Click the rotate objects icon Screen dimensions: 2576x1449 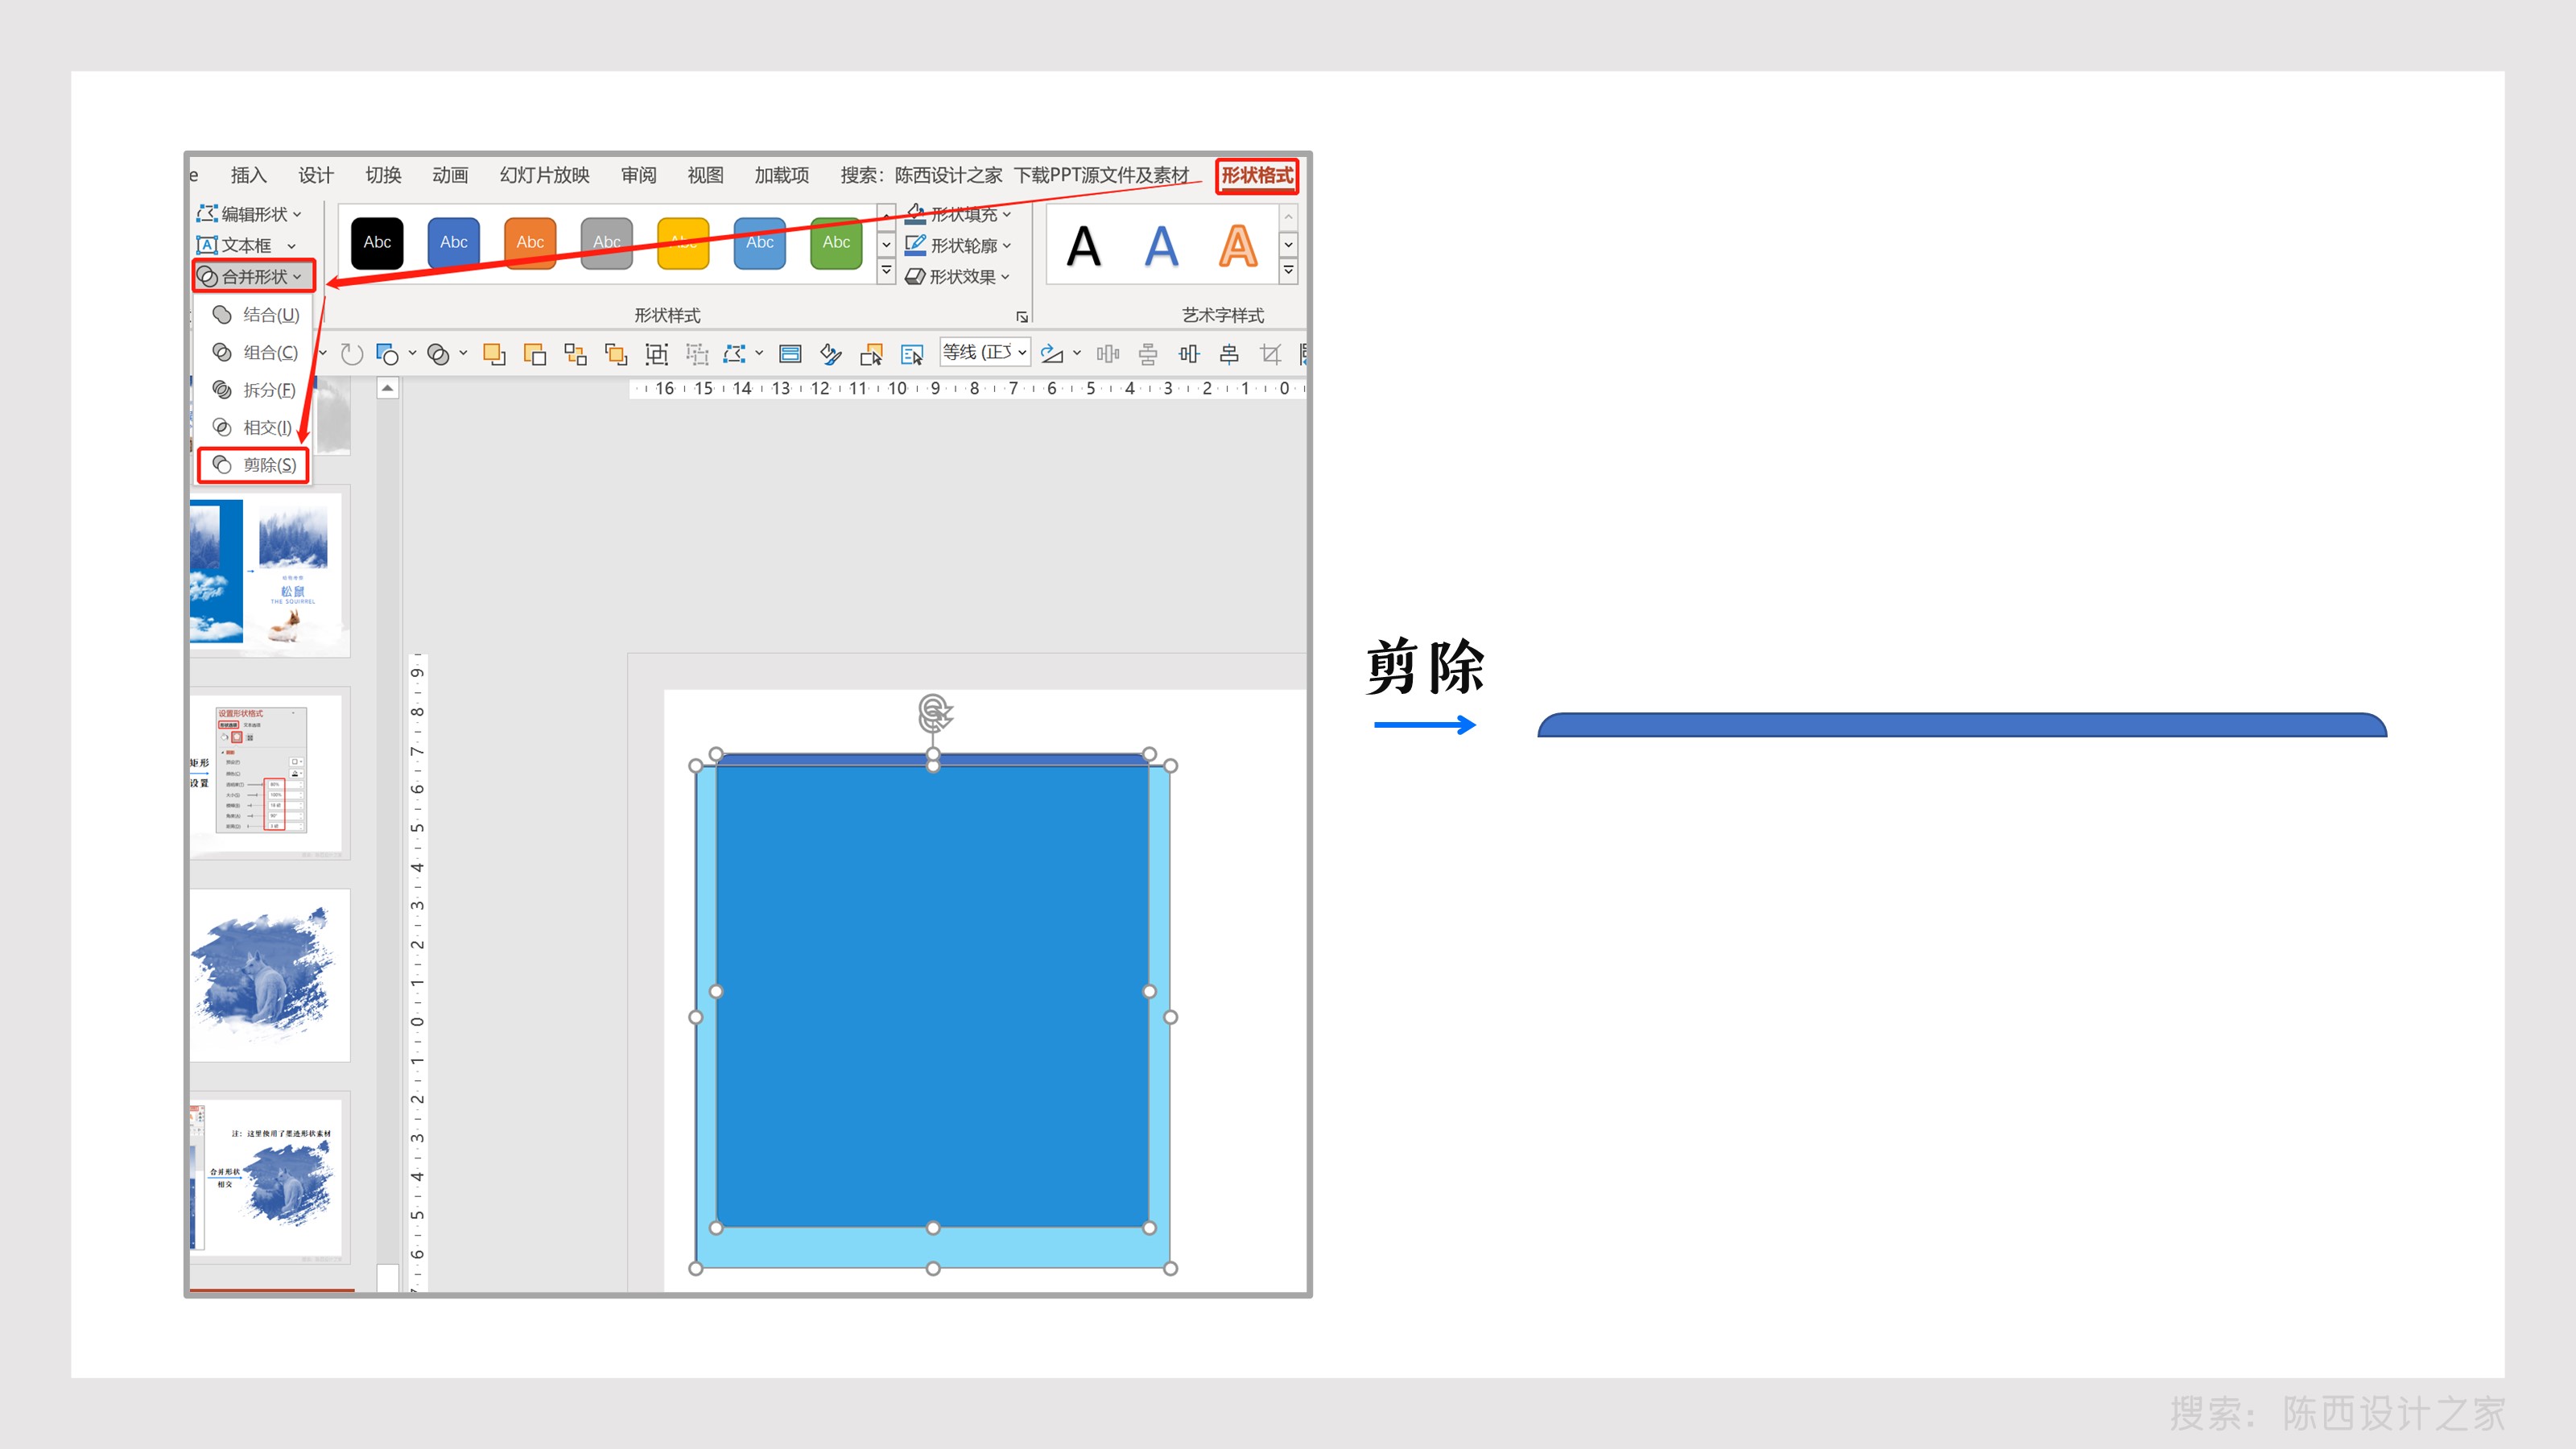[1052, 354]
